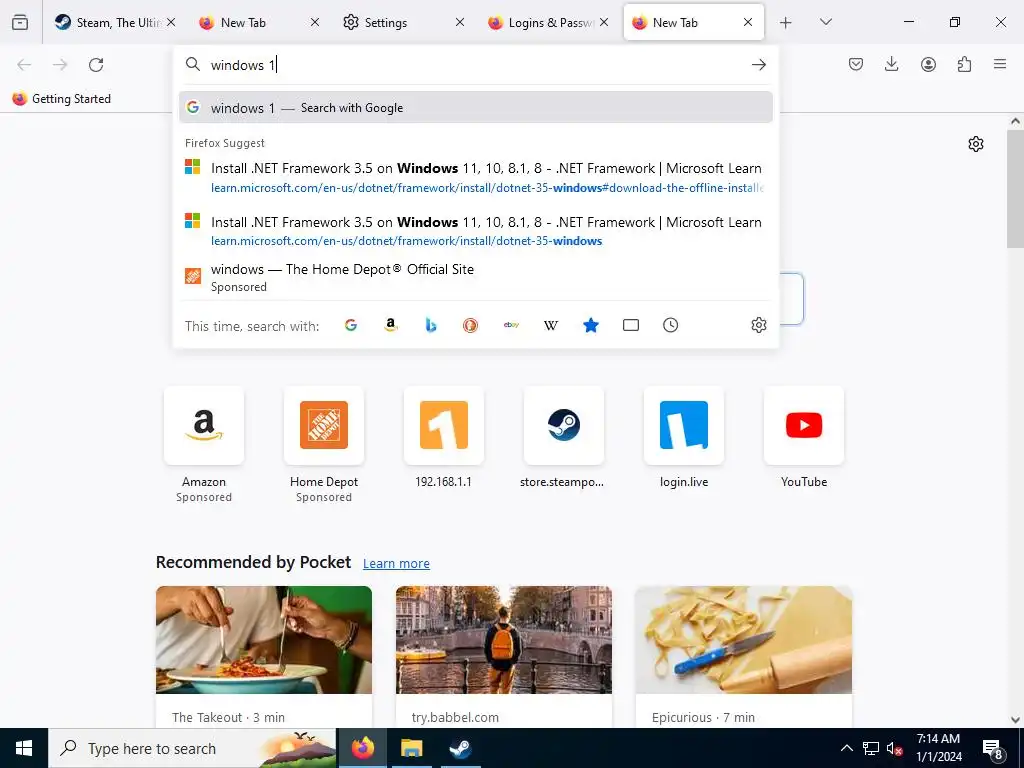Click the back navigation arrow
The image size is (1024, 768).
(x=24, y=64)
